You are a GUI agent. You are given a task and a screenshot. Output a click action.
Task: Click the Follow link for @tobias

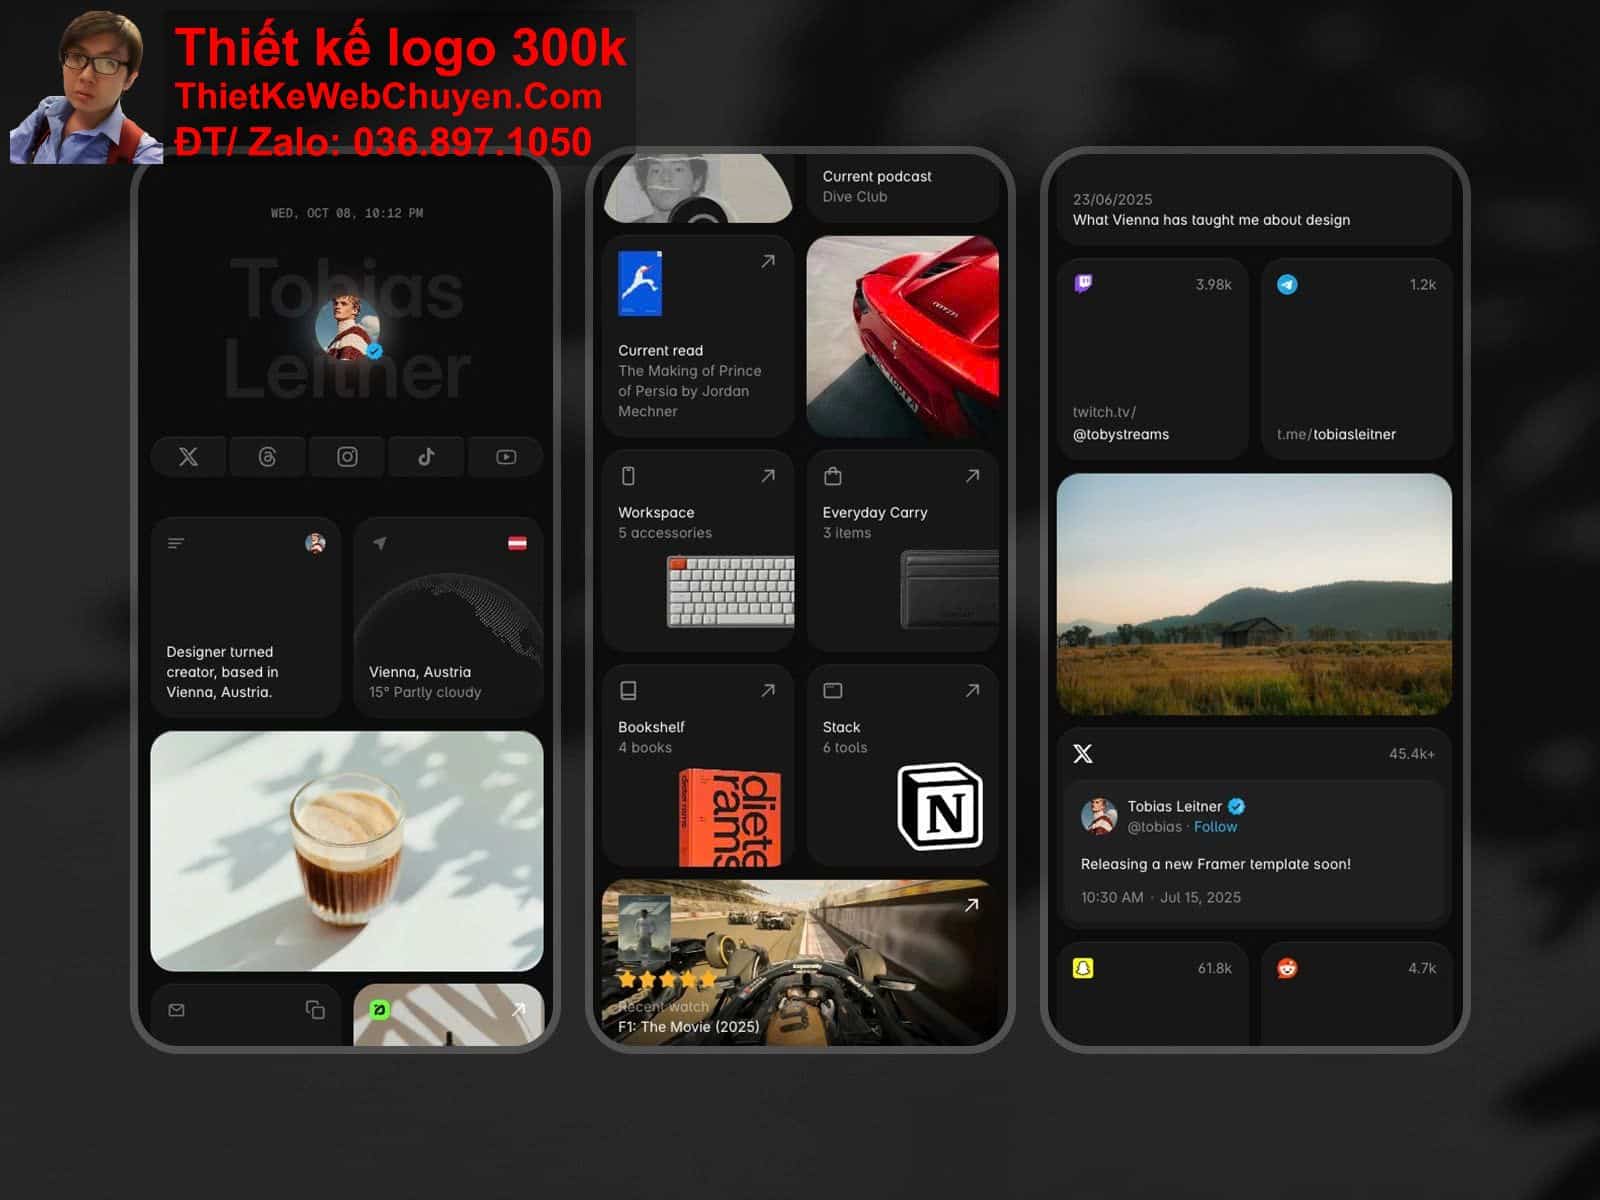pos(1215,827)
